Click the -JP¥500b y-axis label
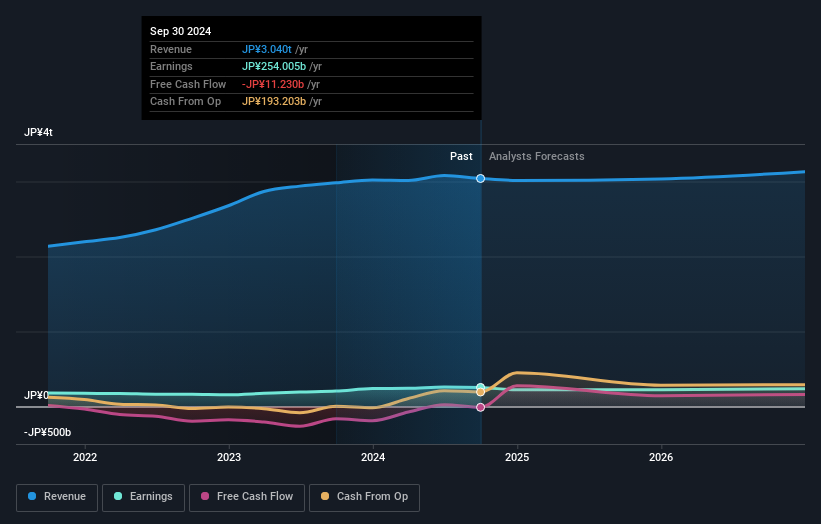The height and width of the screenshot is (524, 821). [x=47, y=432]
